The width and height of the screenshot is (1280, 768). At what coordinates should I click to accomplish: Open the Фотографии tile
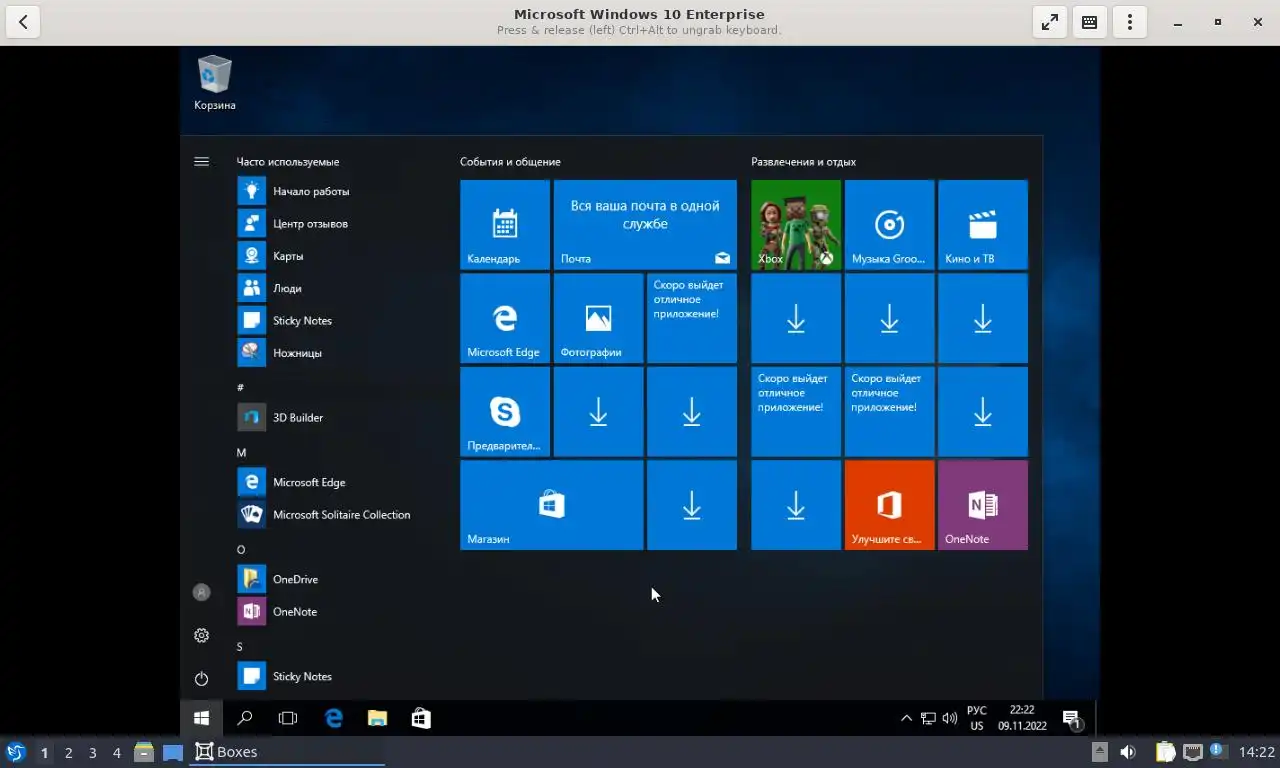pos(598,318)
